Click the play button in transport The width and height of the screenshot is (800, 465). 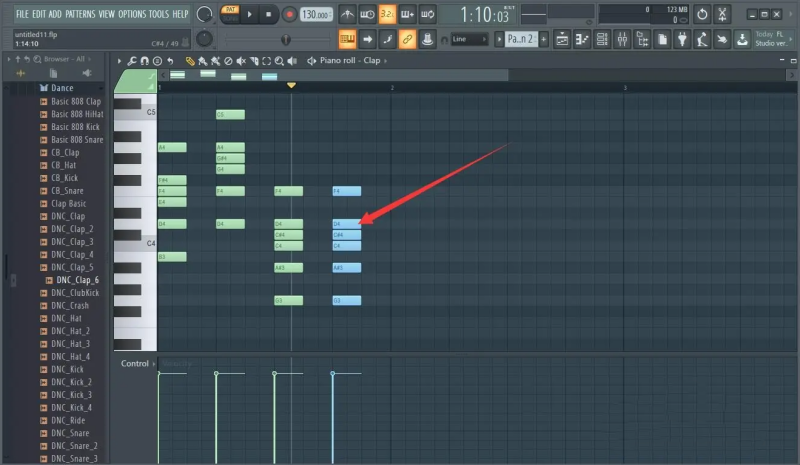[249, 14]
